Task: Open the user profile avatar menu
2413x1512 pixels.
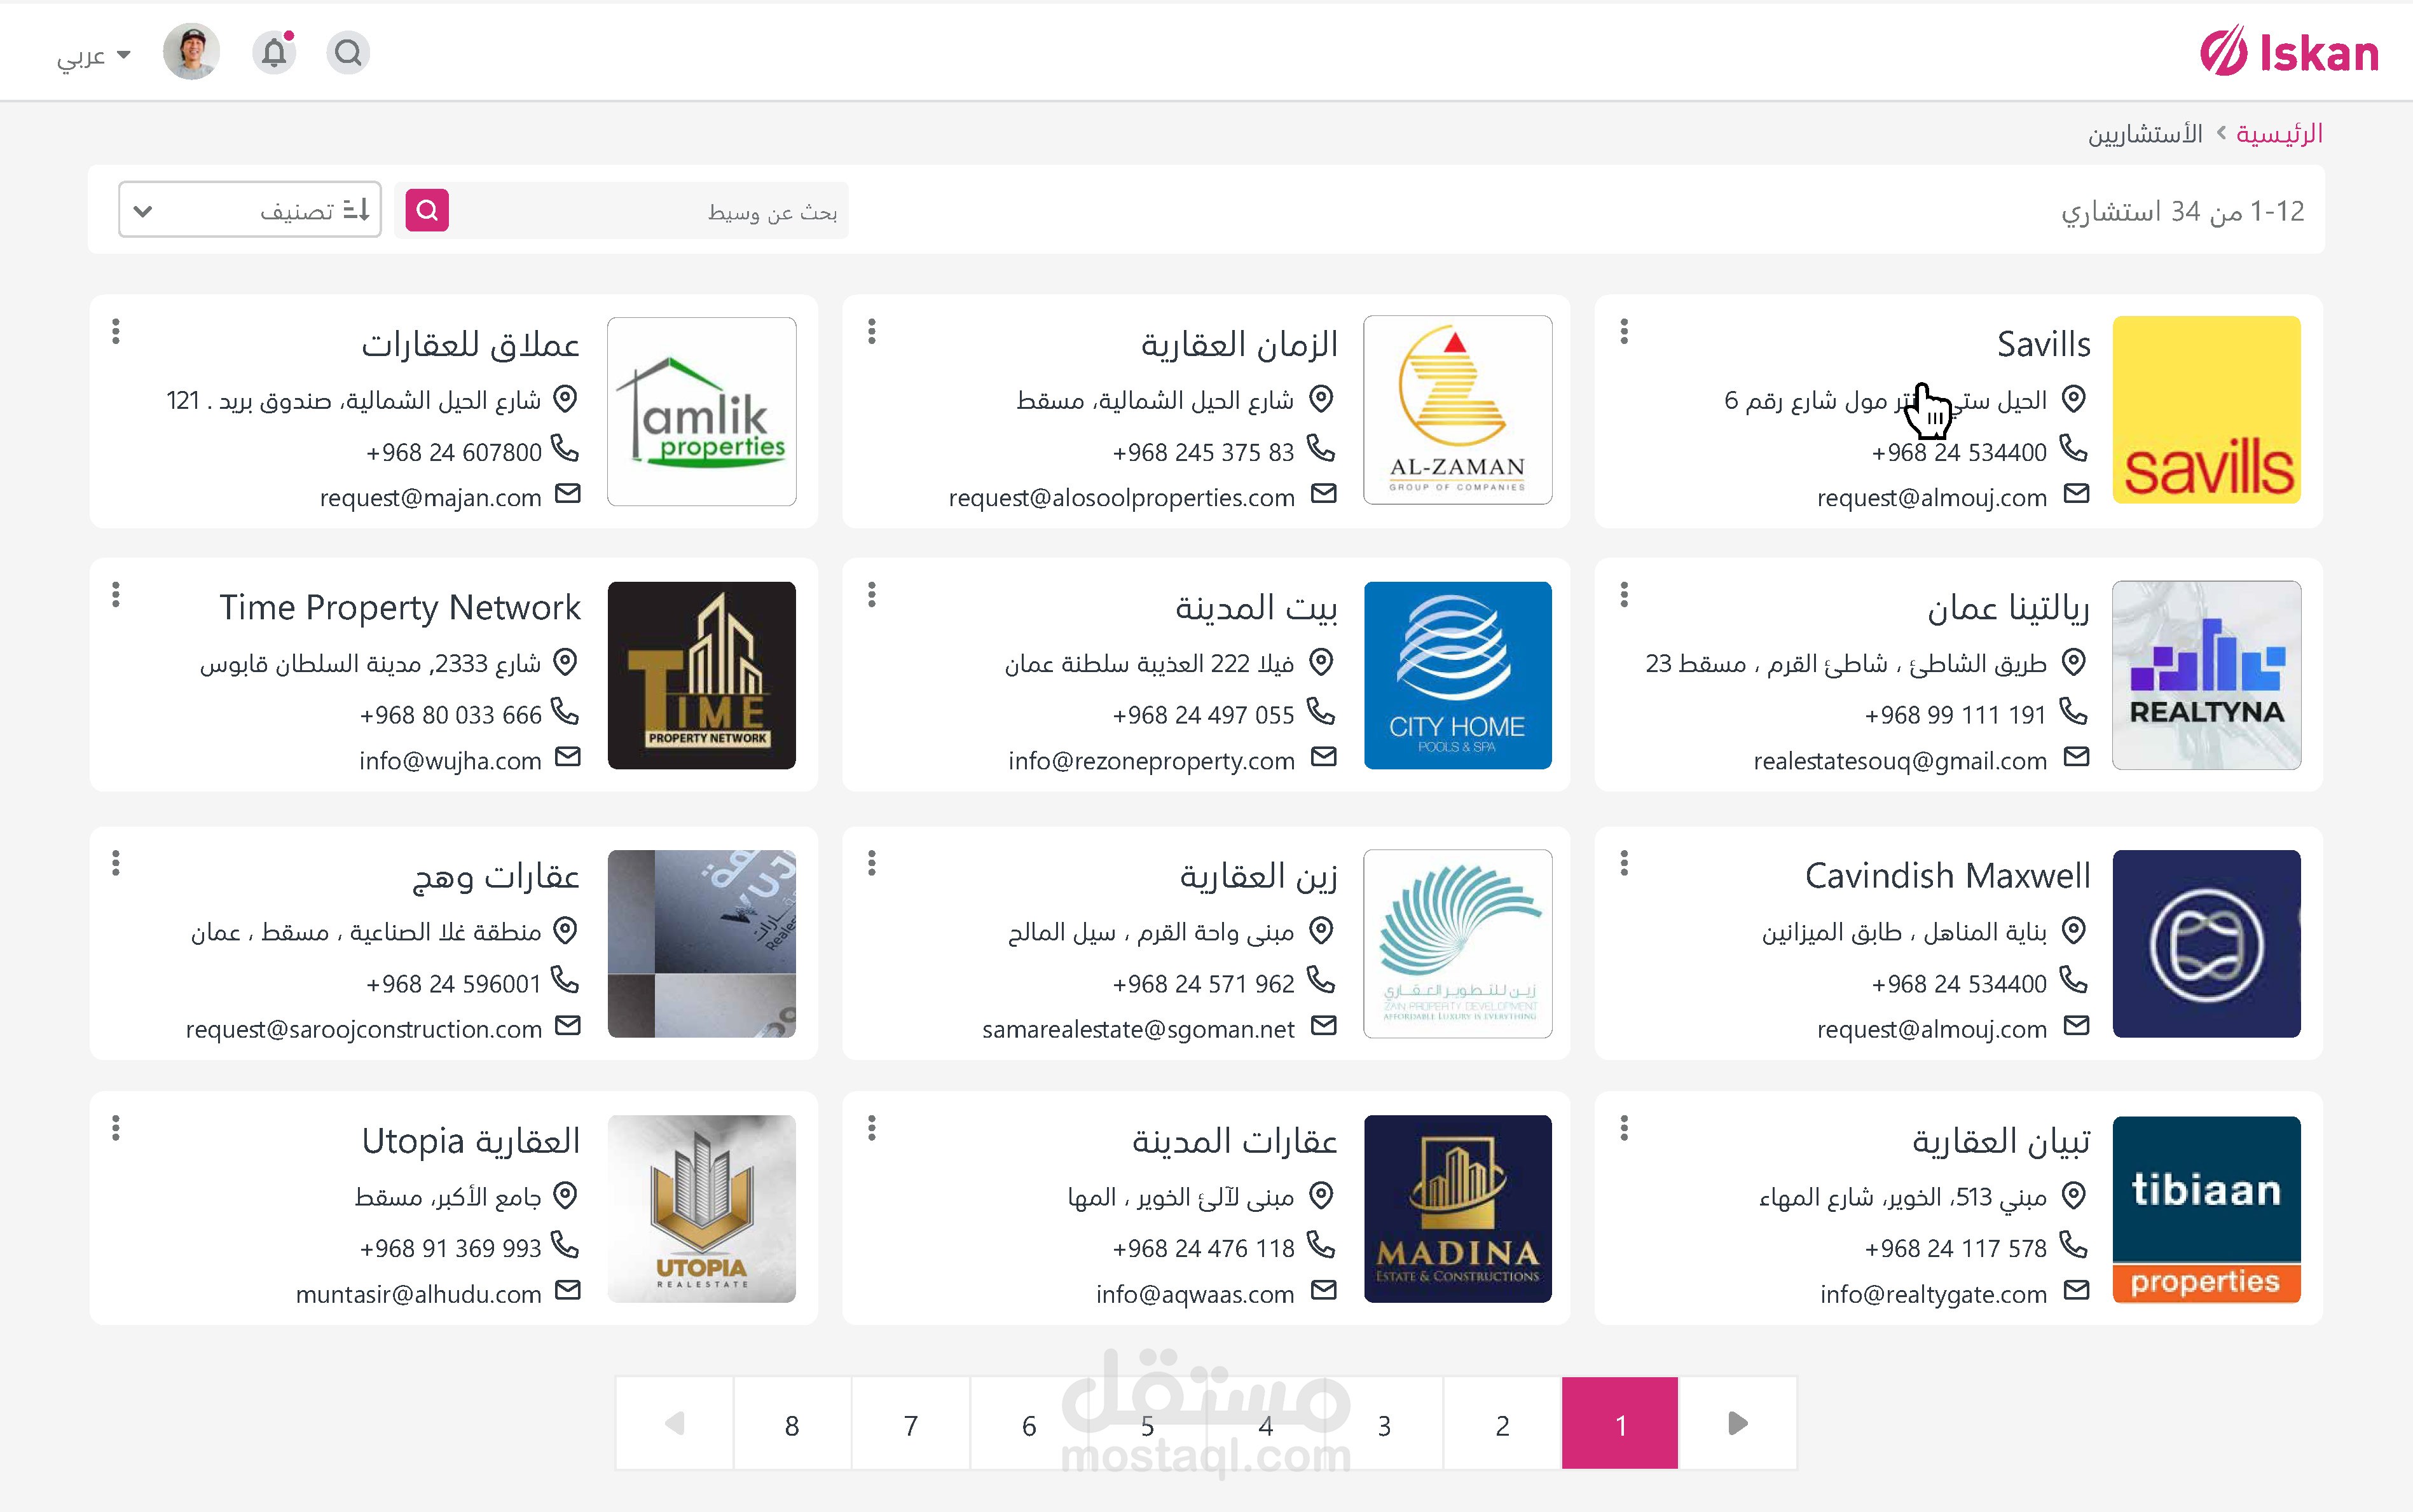Action: 191,52
